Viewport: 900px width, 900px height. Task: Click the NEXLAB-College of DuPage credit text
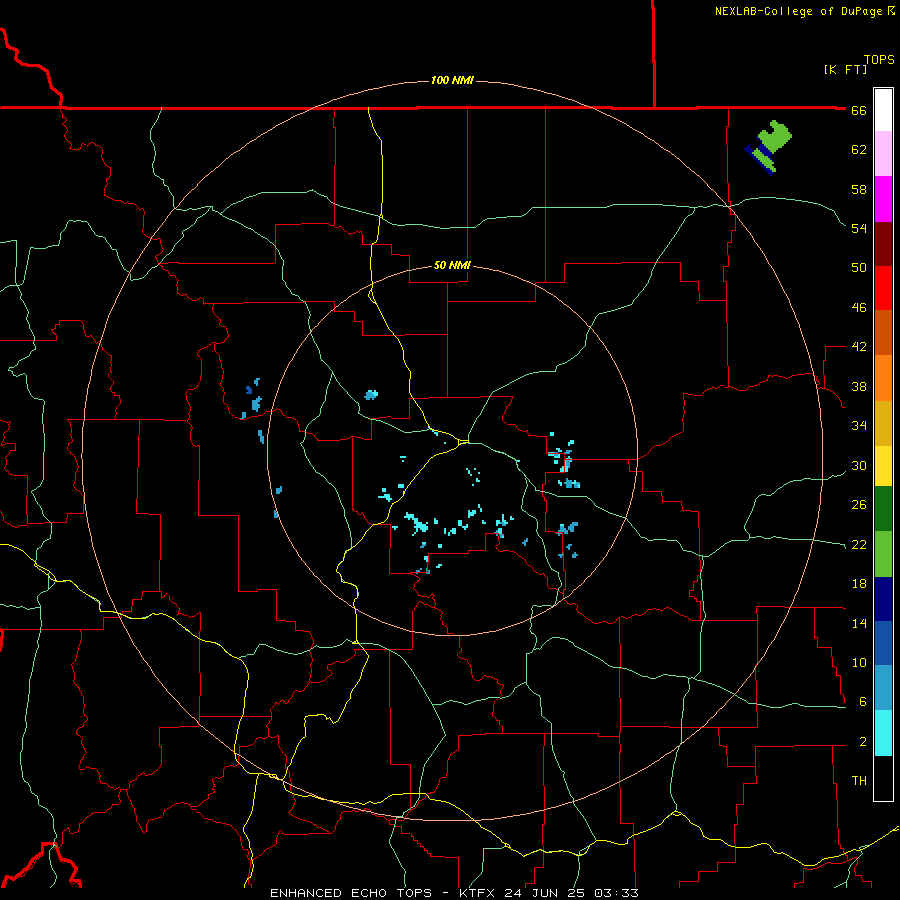point(798,11)
